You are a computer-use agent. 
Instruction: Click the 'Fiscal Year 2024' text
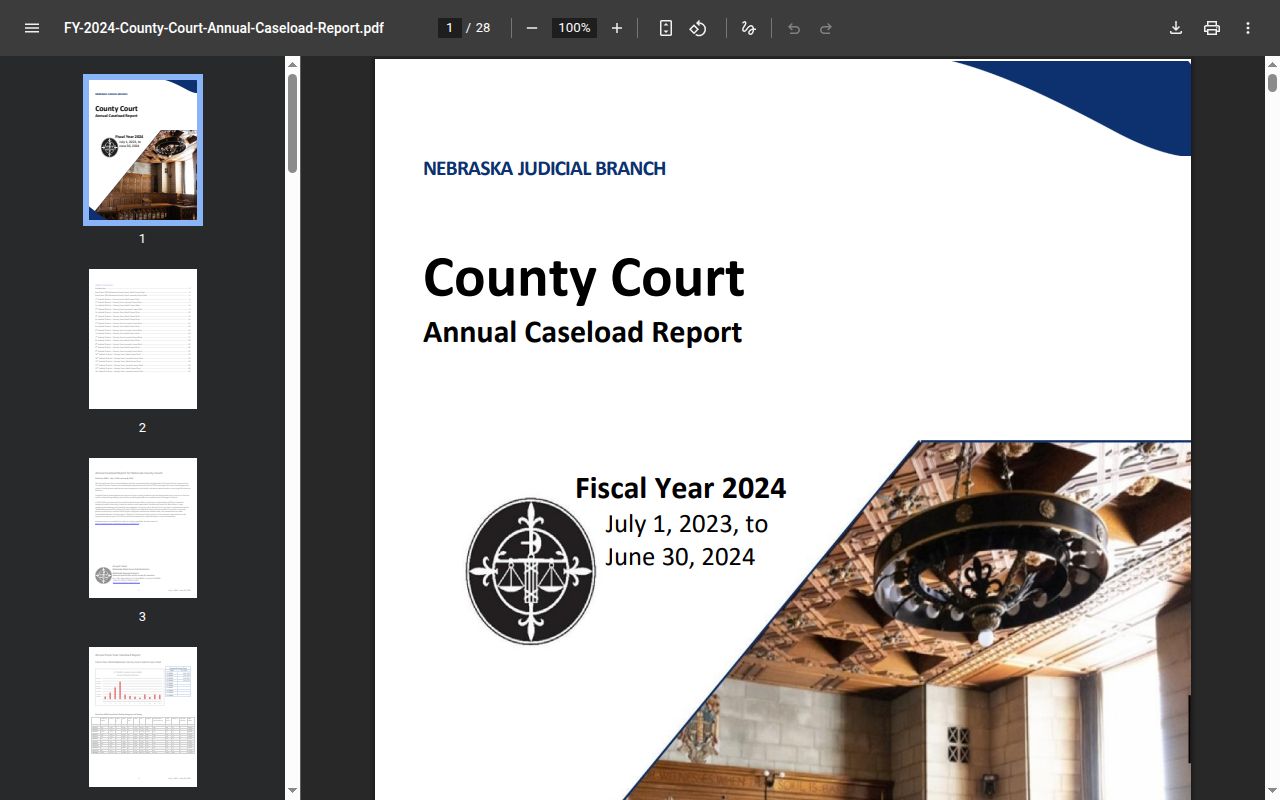(x=680, y=488)
